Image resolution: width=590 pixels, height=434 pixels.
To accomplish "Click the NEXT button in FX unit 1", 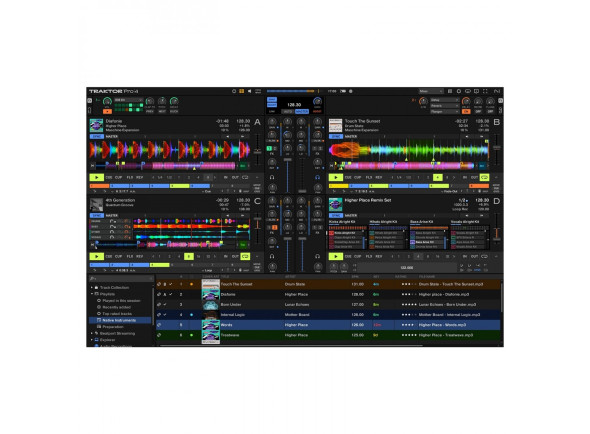I will (162, 111).
